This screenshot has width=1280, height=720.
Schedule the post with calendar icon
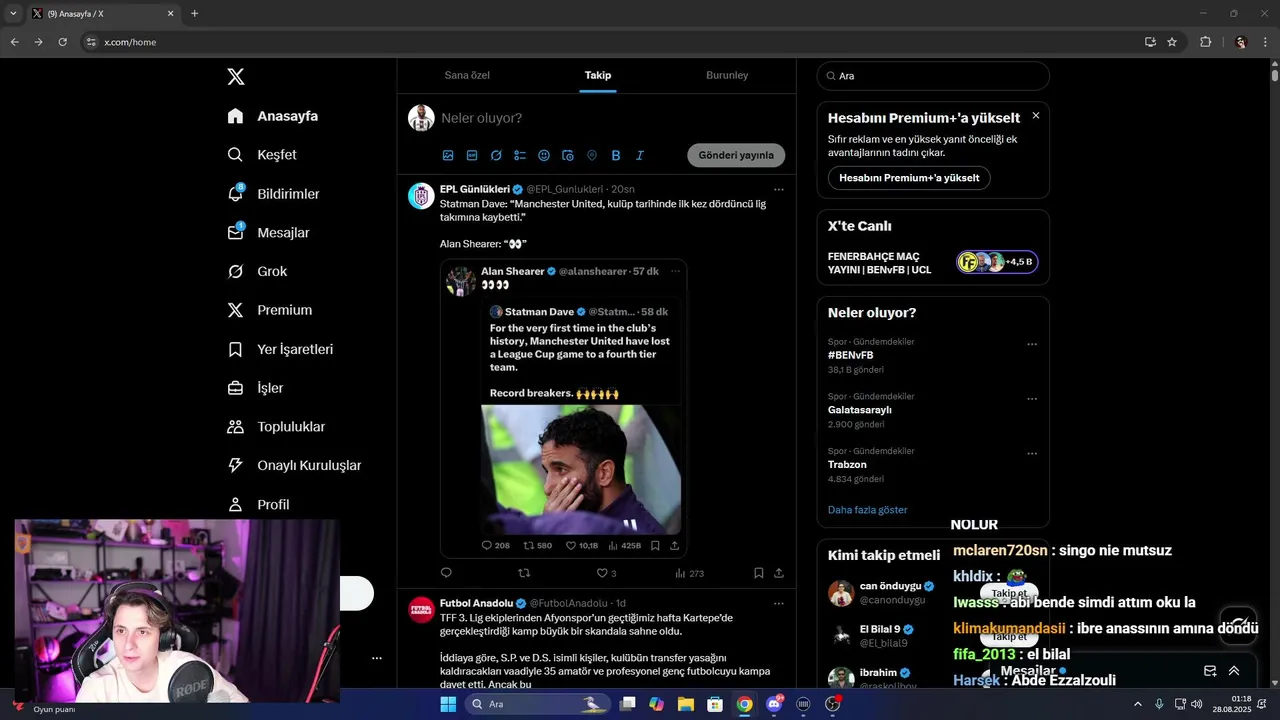tap(568, 156)
